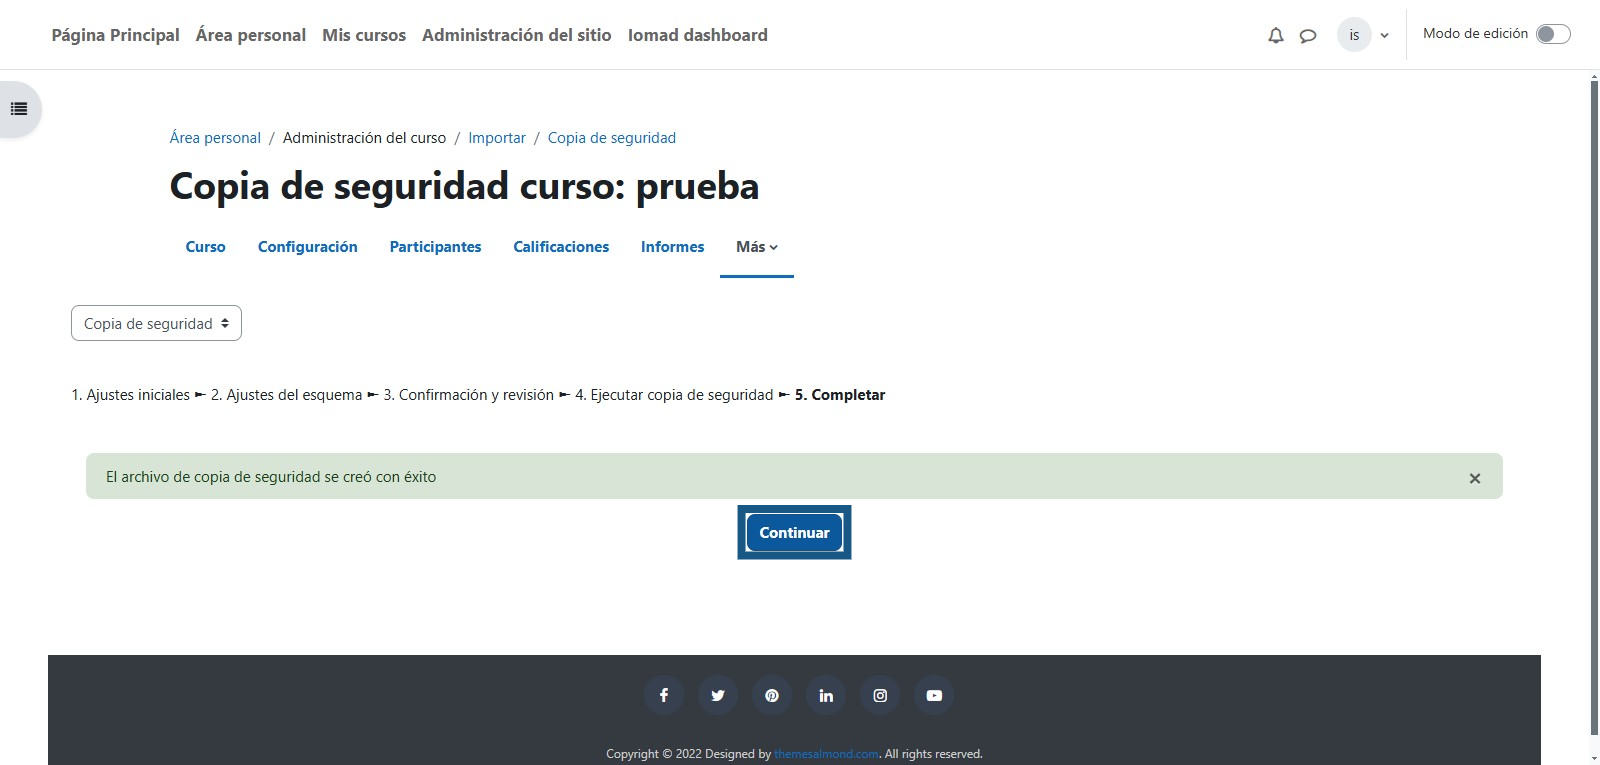Click the LinkedIn icon in footer
1600x765 pixels.
[x=826, y=695]
